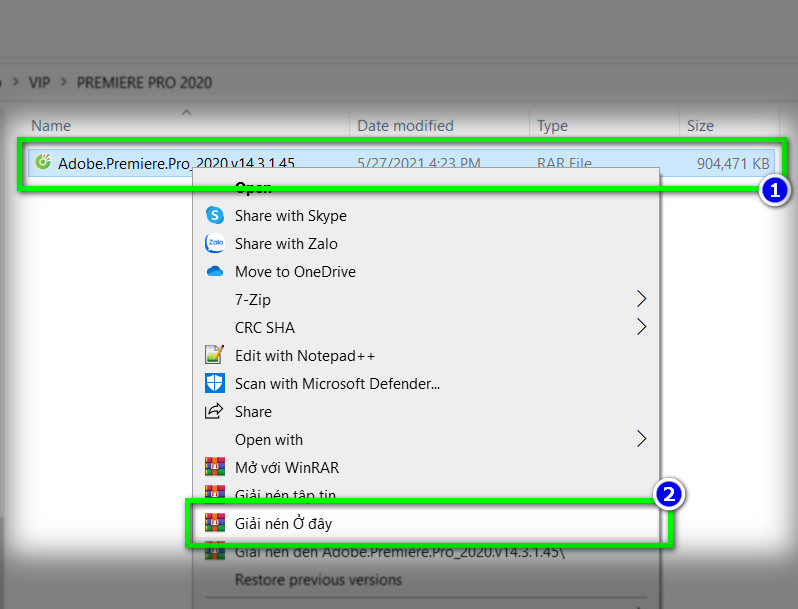Click the PREMIERE PRO 2020 breadcrumb
The height and width of the screenshot is (609, 798).
(144, 82)
